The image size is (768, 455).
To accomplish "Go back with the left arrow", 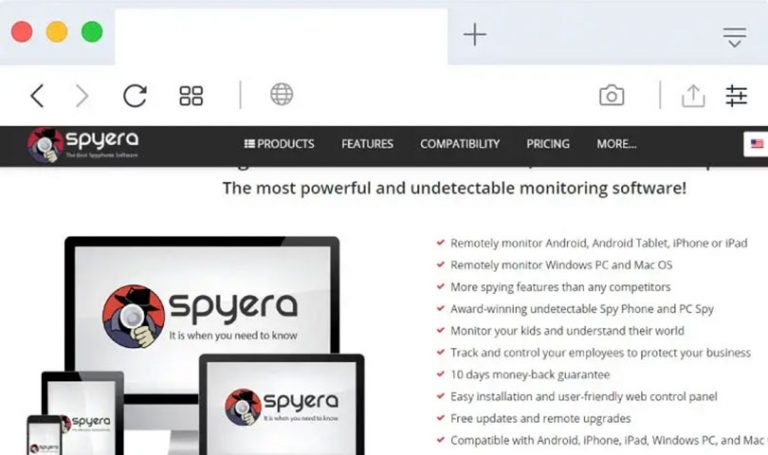I will (37, 96).
